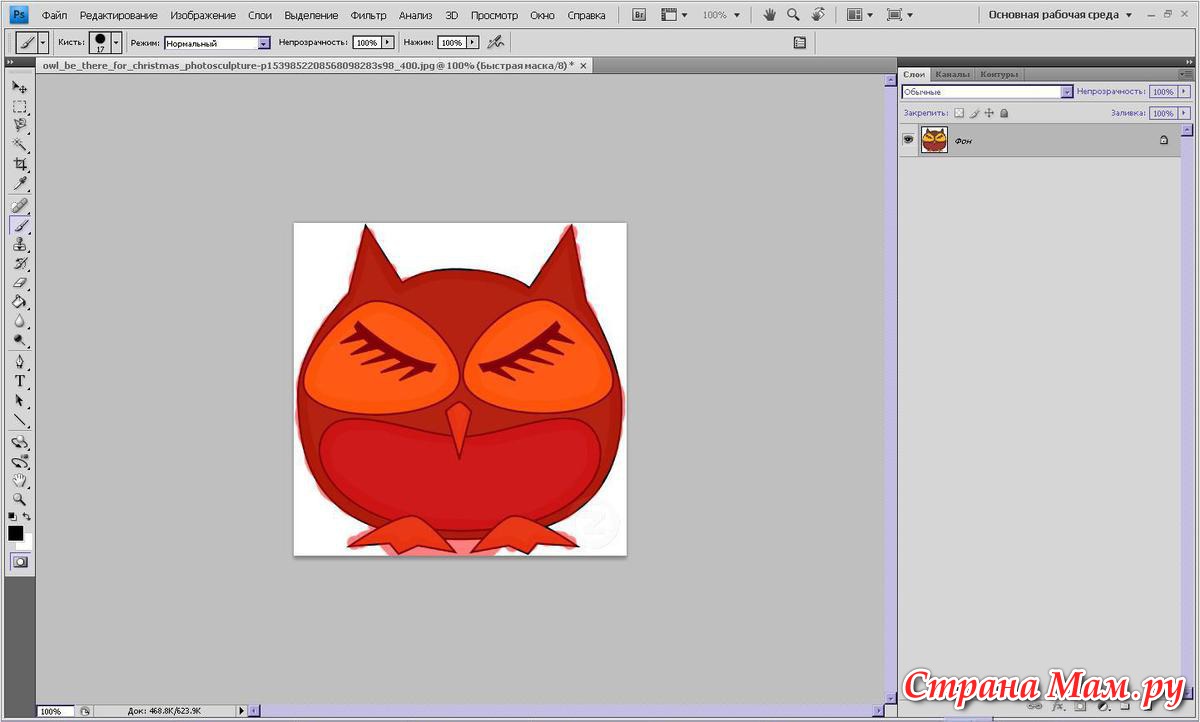
Task: Select the Magic Wand tool
Action: click(19, 145)
